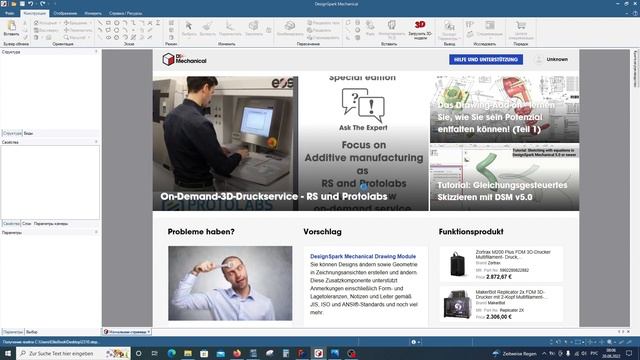
Task: Click the Probleme haben man-with-wrench image
Action: 230,283
